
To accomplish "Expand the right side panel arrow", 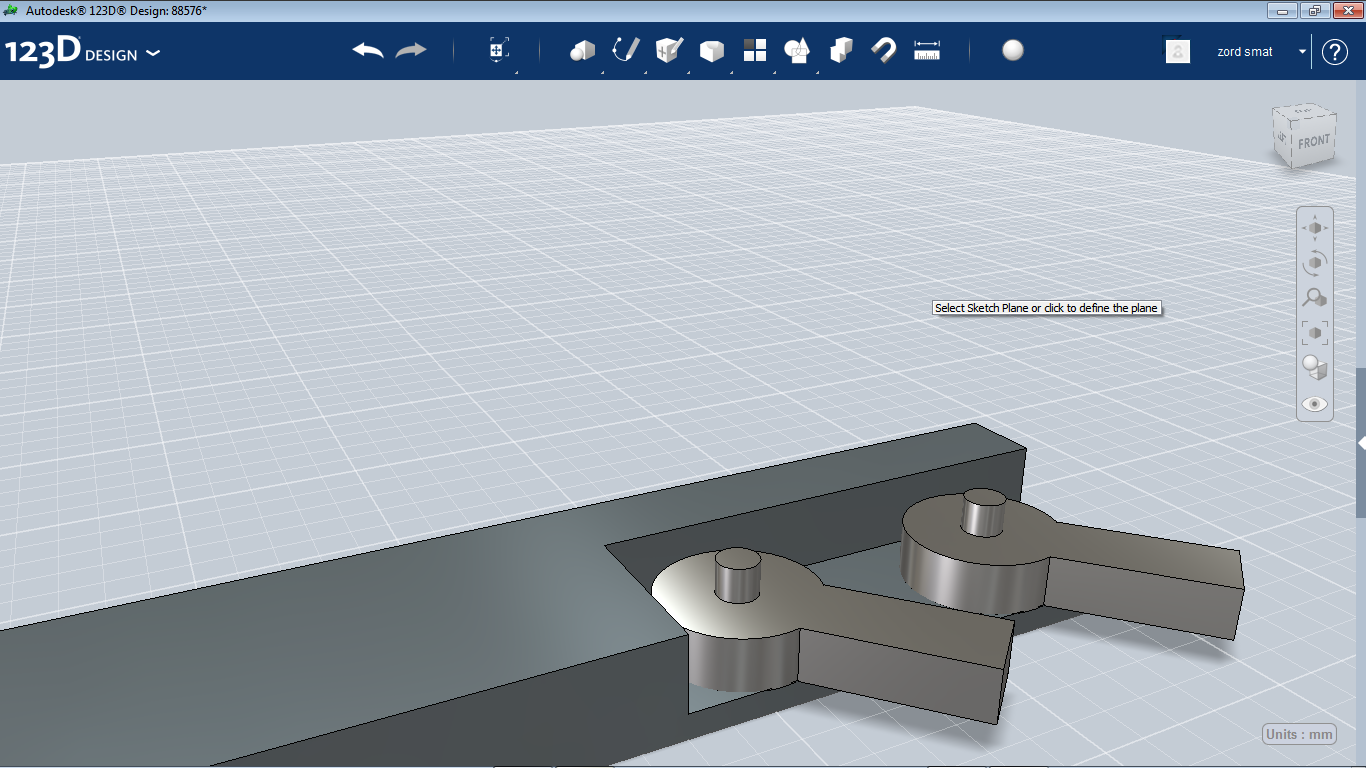I will tap(1361, 442).
